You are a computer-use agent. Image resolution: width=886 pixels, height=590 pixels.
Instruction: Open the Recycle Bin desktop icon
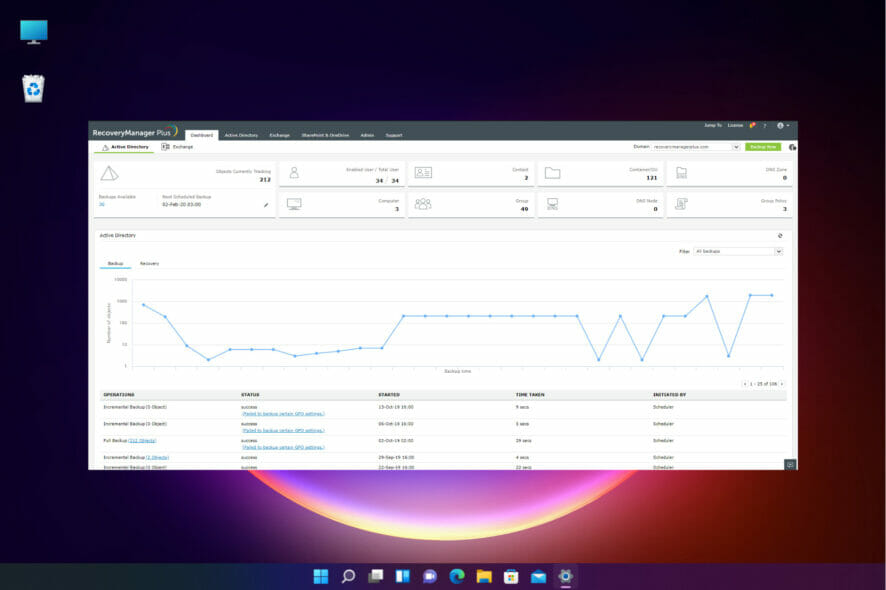click(x=33, y=89)
